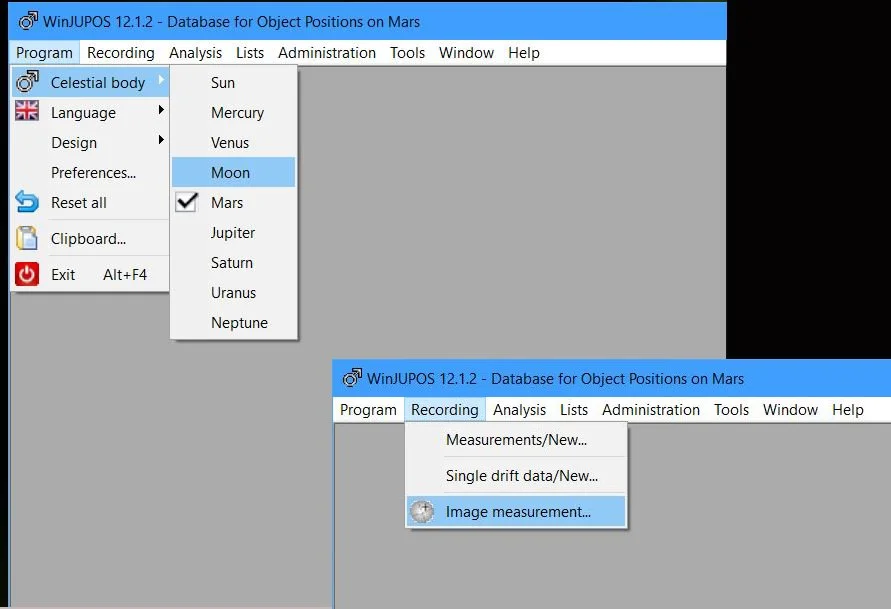Click the UK flag Language icon

(x=27, y=111)
